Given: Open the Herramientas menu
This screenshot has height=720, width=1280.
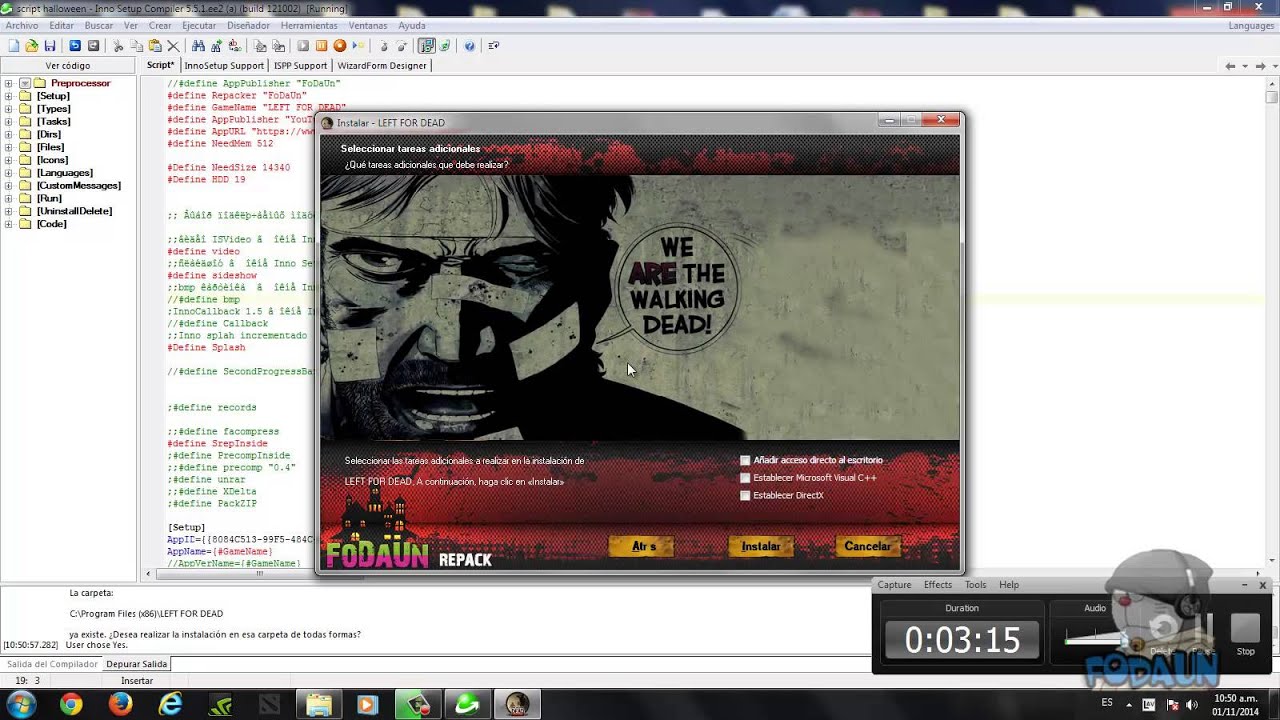Looking at the screenshot, I should click(309, 25).
